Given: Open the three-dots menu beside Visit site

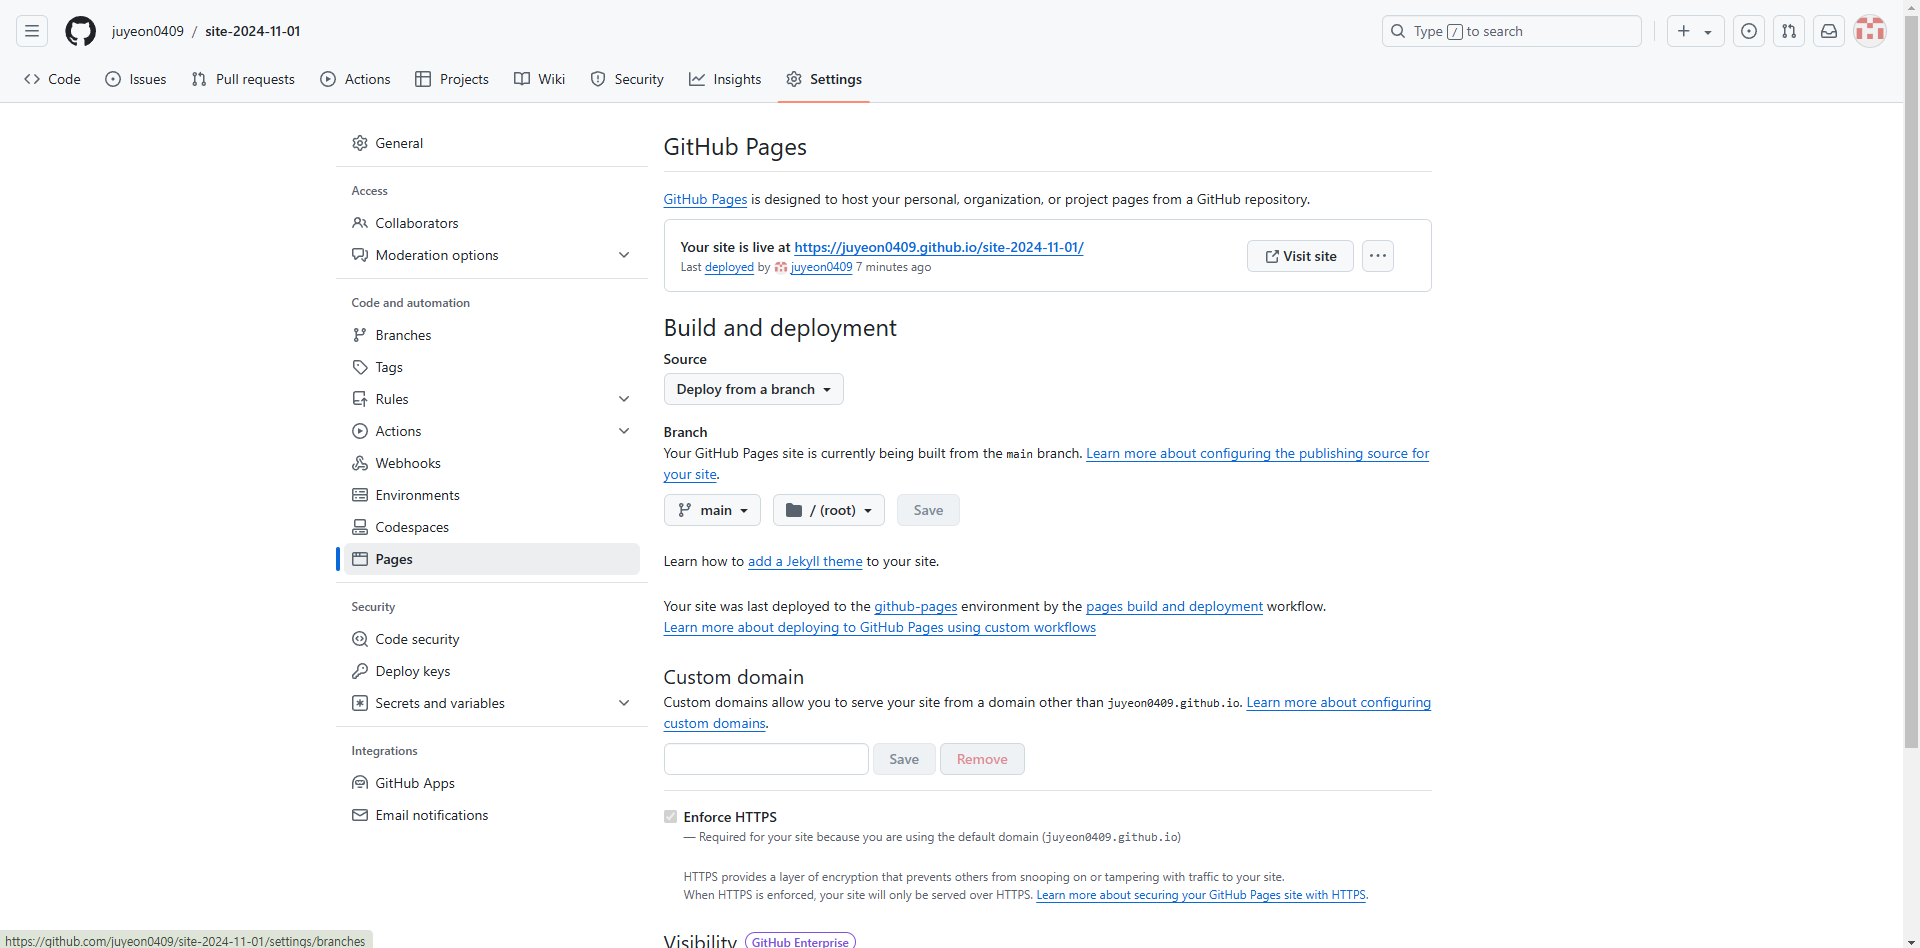Looking at the screenshot, I should pos(1378,256).
